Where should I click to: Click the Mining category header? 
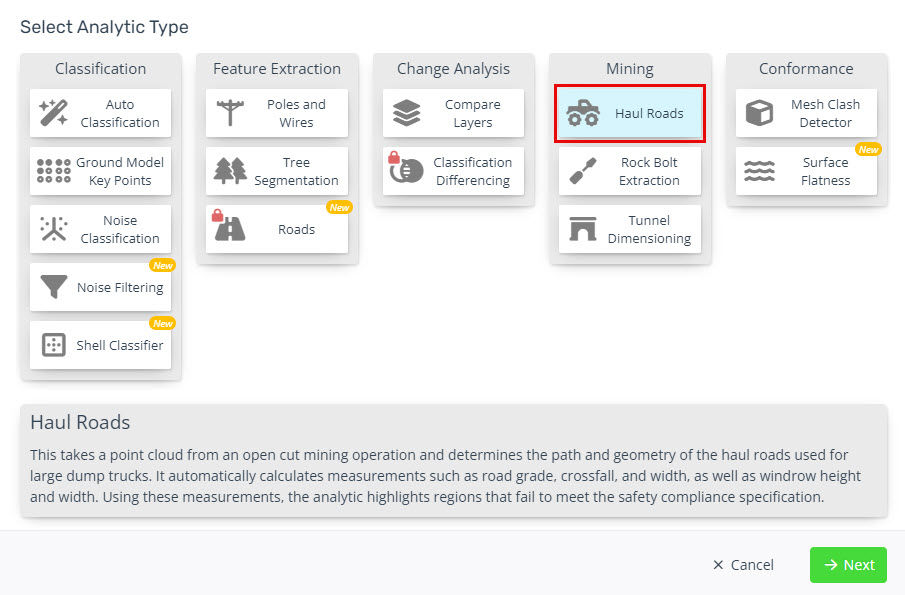click(x=629, y=69)
